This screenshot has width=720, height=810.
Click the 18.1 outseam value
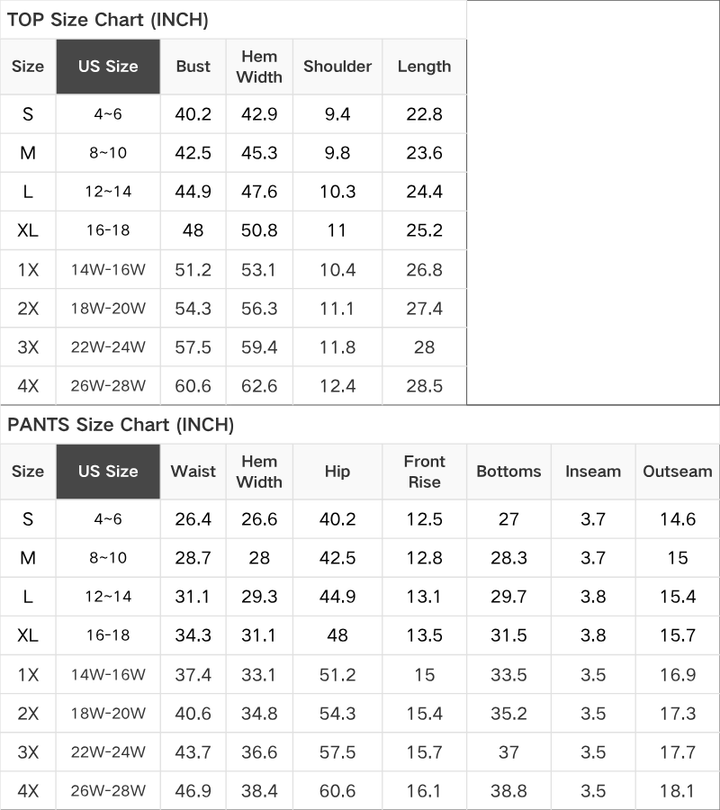(x=677, y=791)
